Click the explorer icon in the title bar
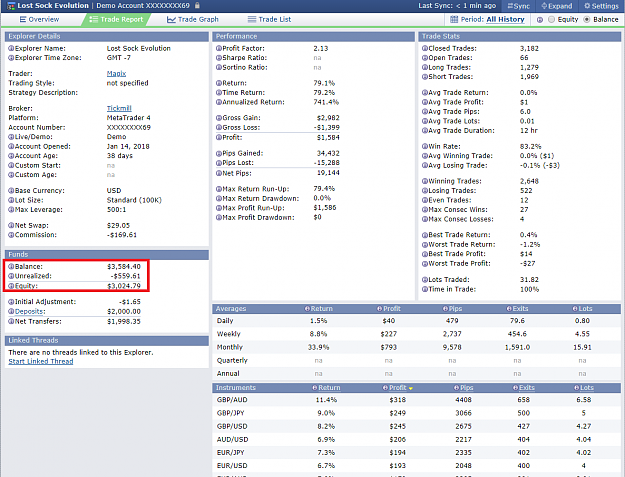This screenshot has width=625, height=477. pyautogui.click(x=11, y=6)
